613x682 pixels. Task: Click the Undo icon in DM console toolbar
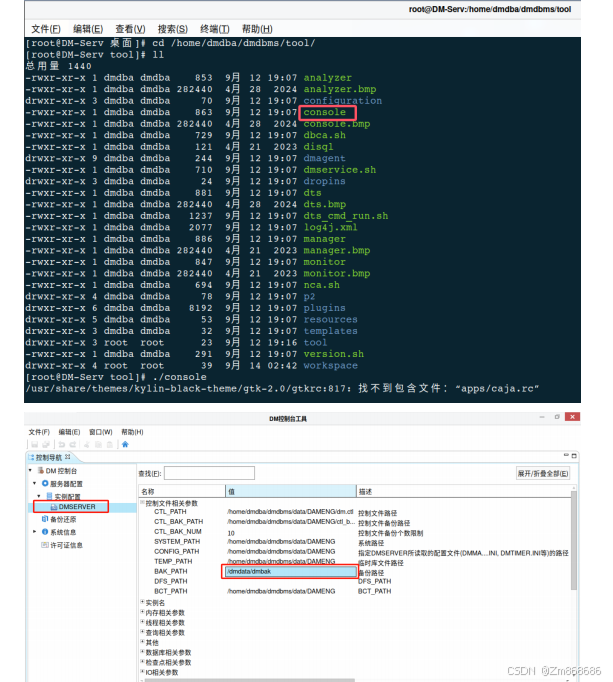coord(61,444)
